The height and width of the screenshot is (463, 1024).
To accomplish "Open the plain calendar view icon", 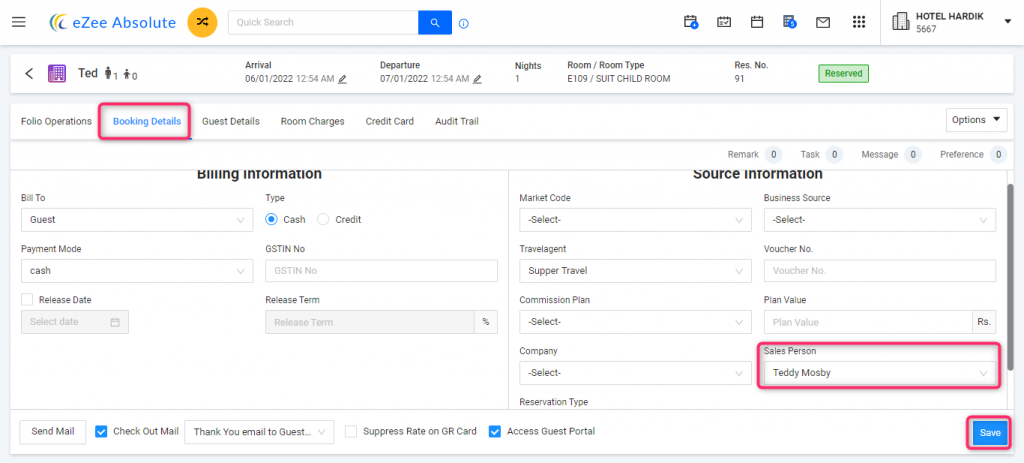I will tap(757, 22).
